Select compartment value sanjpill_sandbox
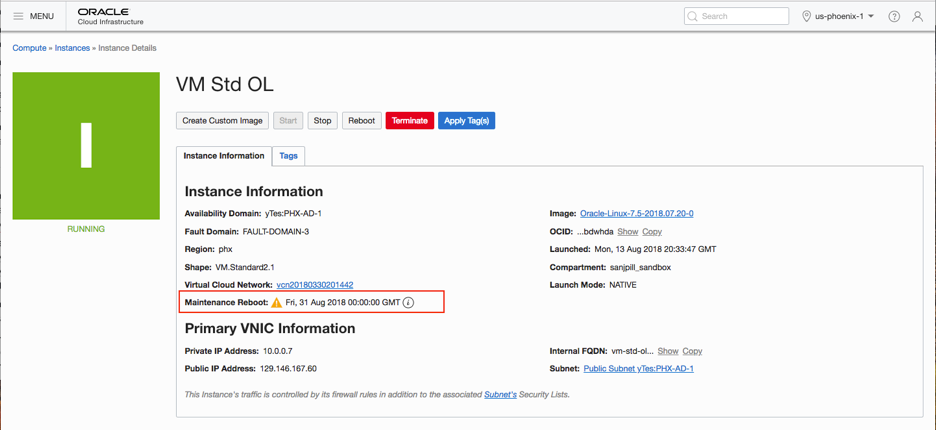The width and height of the screenshot is (936, 430). (640, 267)
